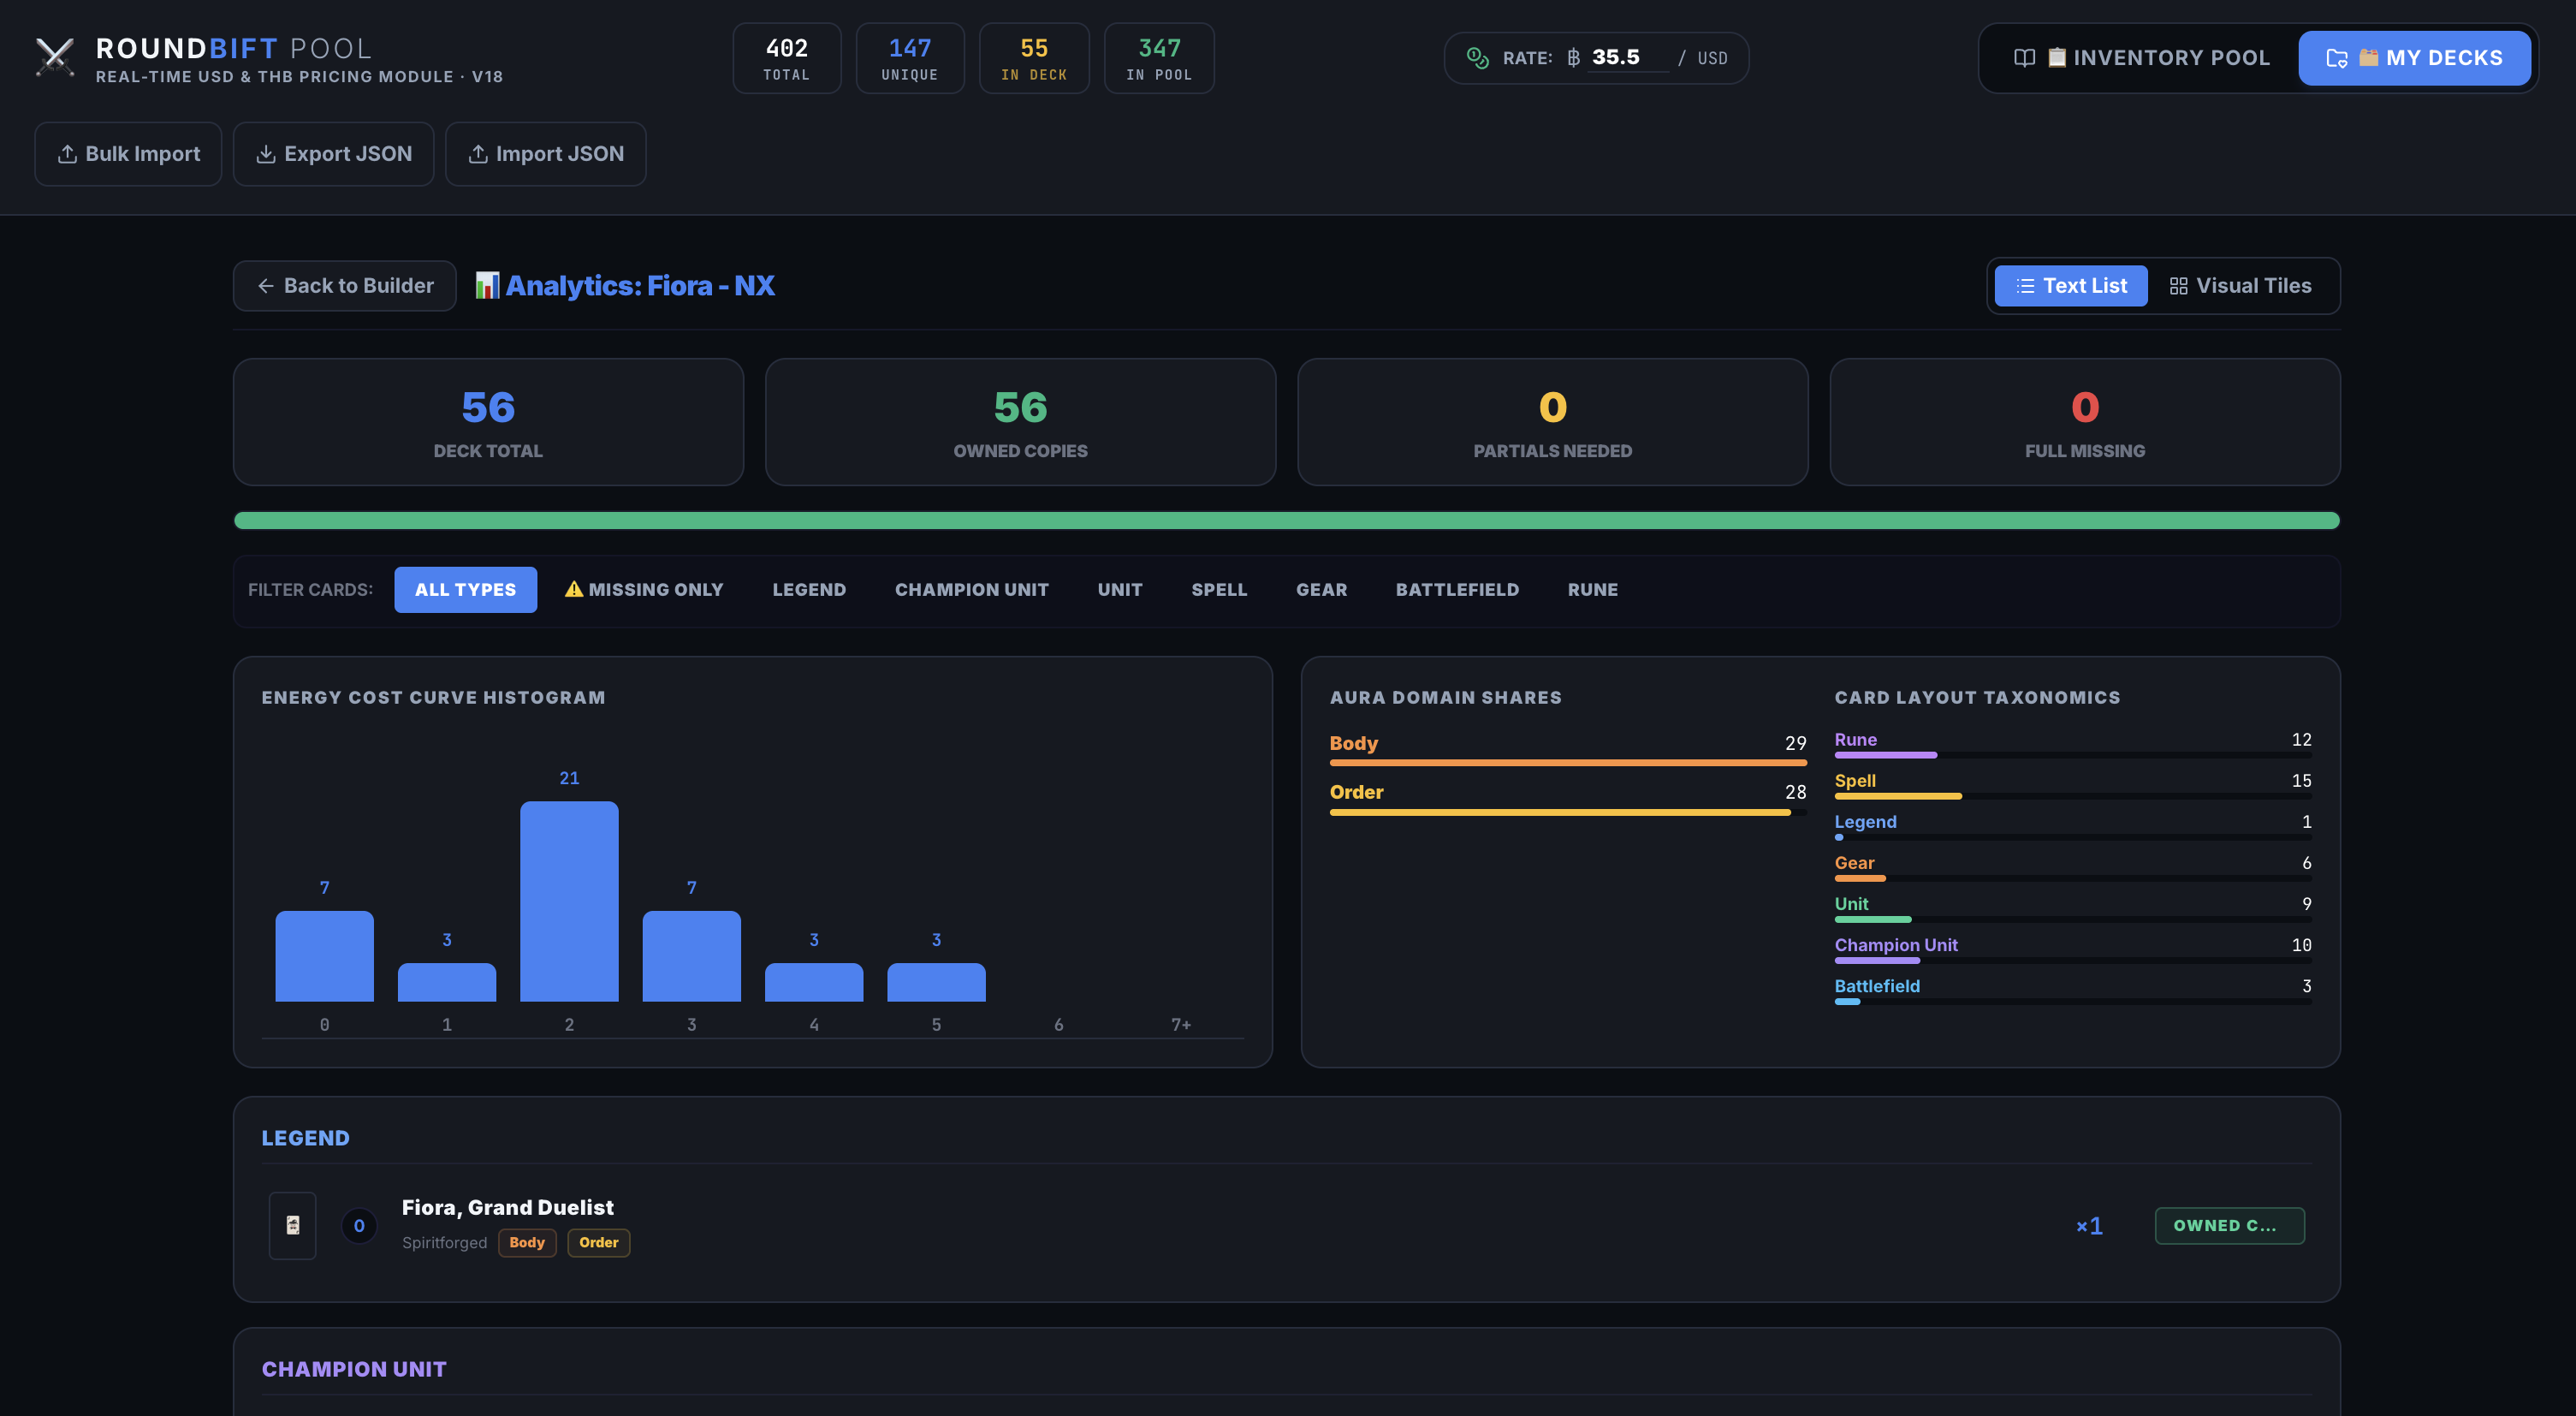2576x1416 pixels.
Task: Click the 147 Unique counter
Action: [910, 58]
